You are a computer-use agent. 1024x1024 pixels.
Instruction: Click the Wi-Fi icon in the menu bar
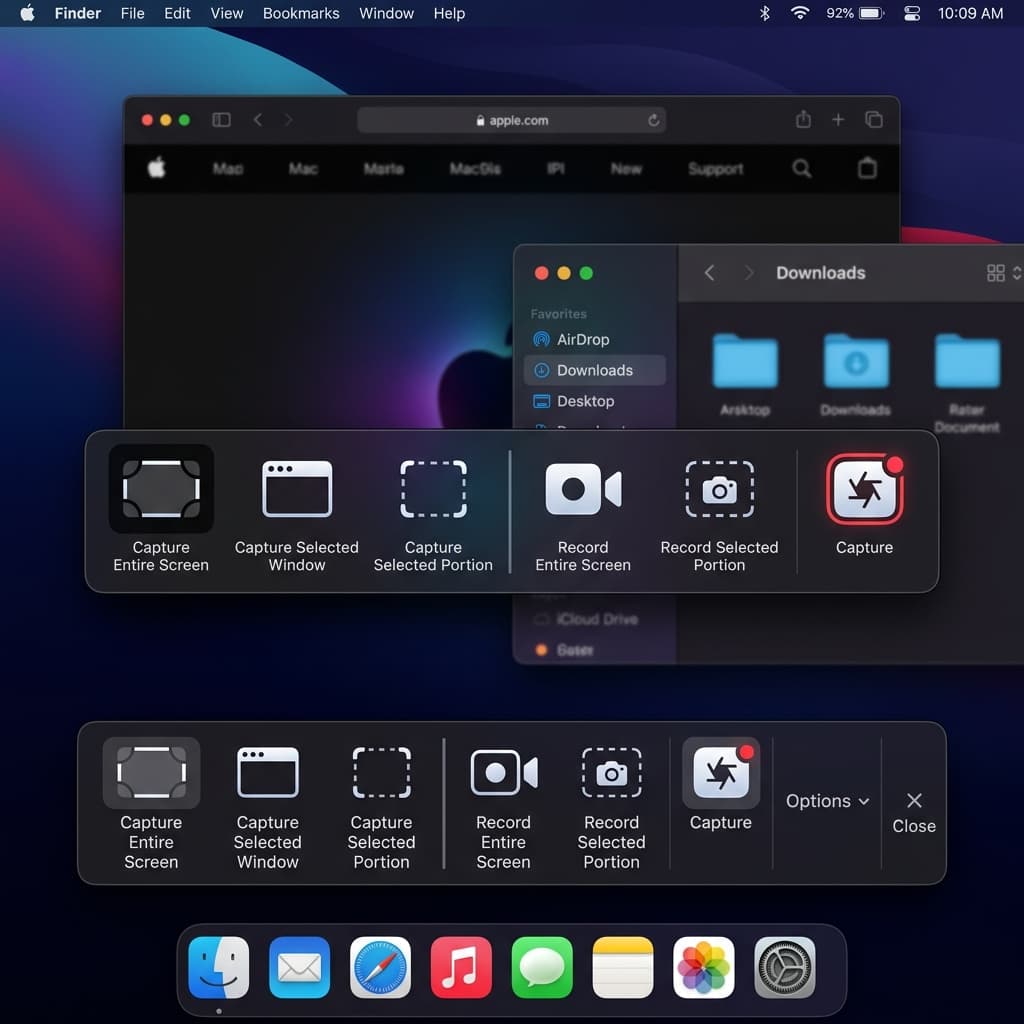tap(799, 13)
